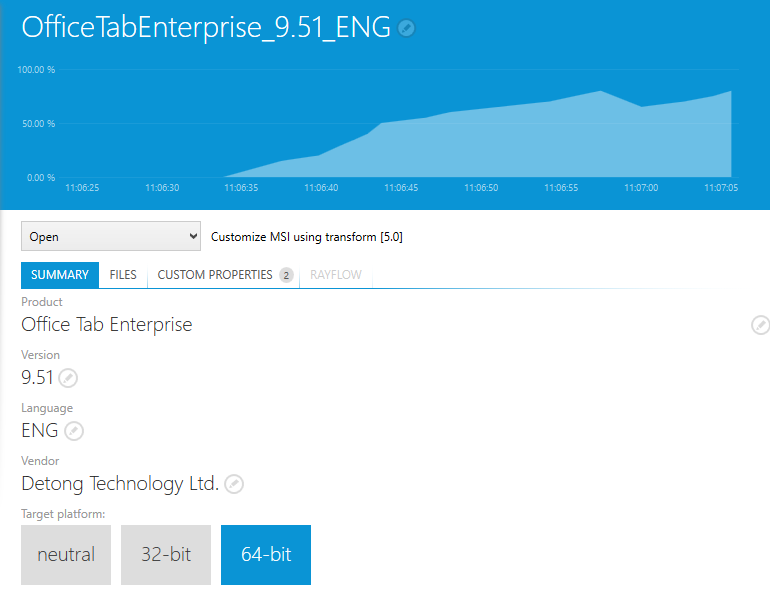Screen dimensions: 770x605
Task: Edit the Vendor using its pencil icon
Action: pos(233,484)
